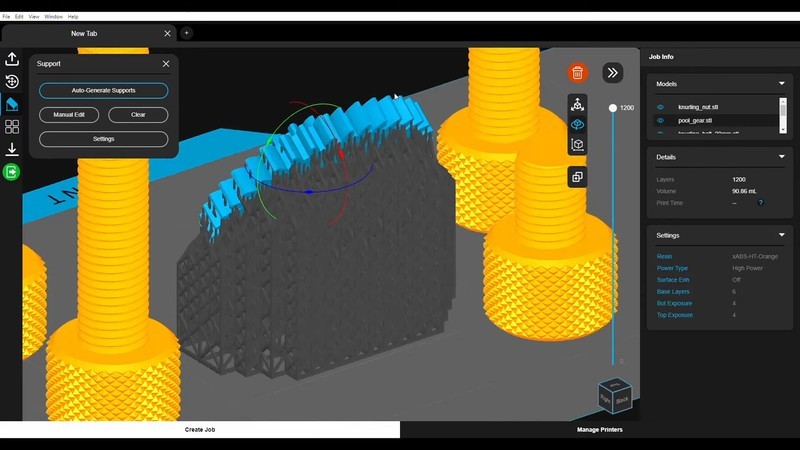800x450 pixels.
Task: Click the Back face of orientation cube
Action: 622,399
